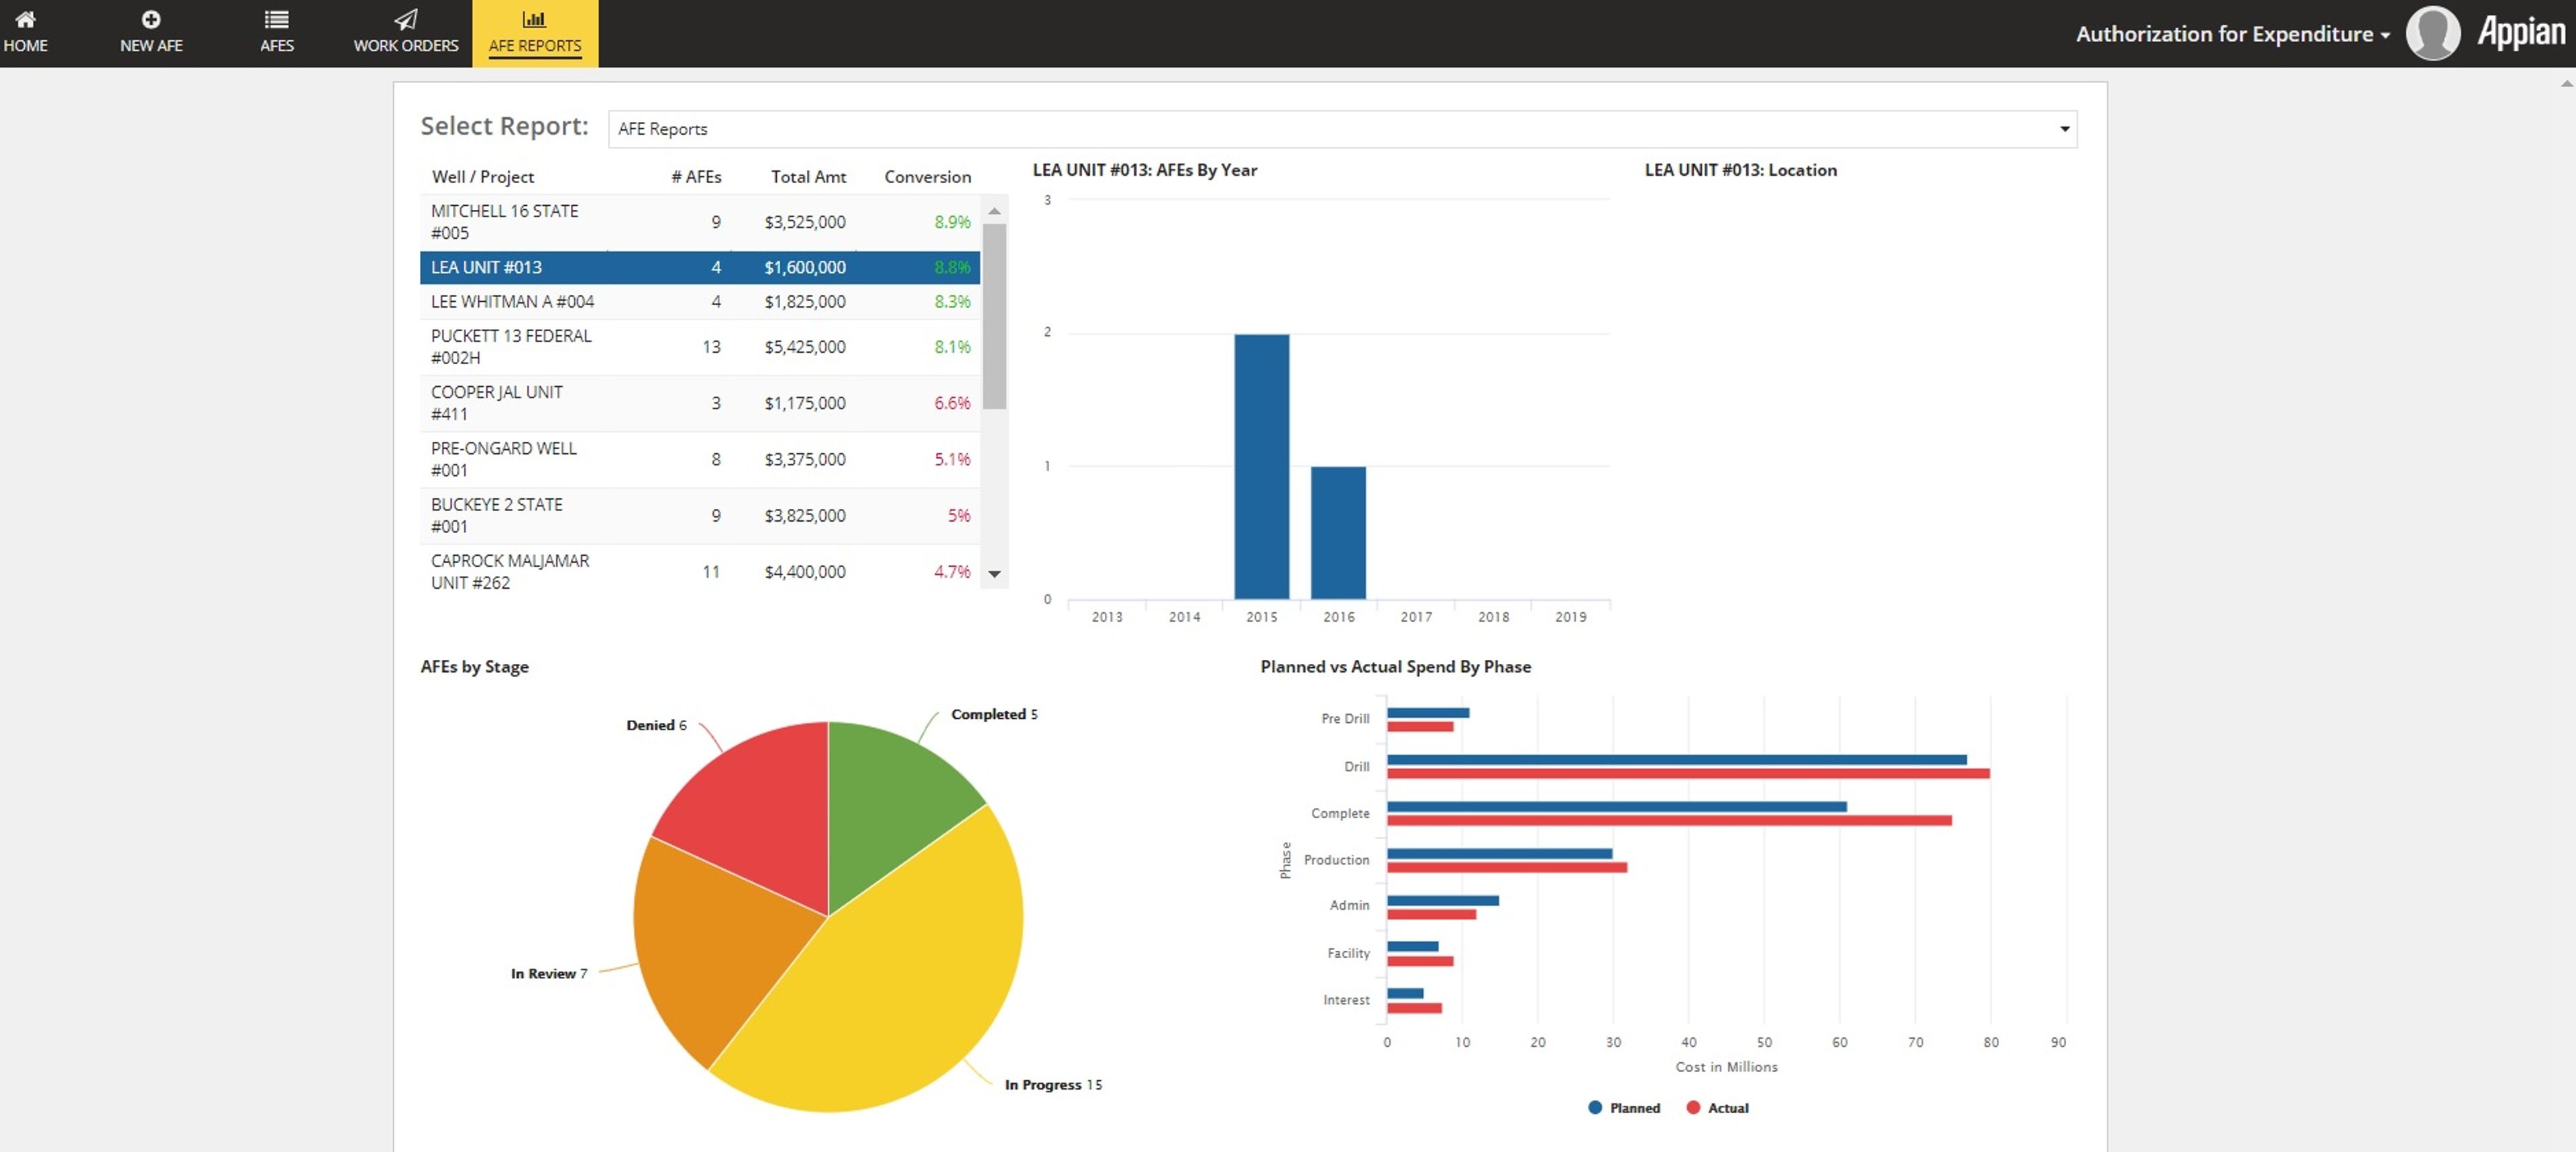Click the $5,425,000 total amount cell

pyautogui.click(x=804, y=347)
